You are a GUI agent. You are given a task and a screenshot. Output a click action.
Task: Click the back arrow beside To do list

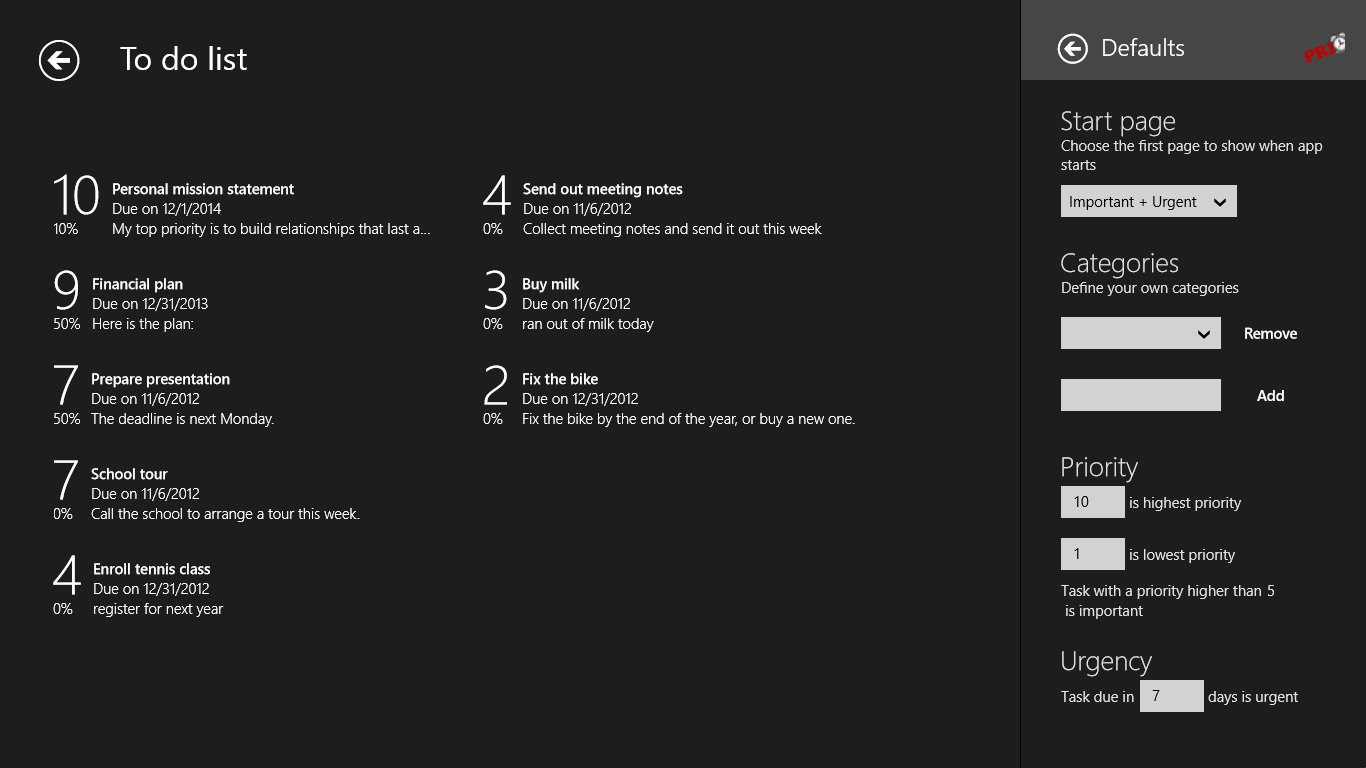coord(59,60)
